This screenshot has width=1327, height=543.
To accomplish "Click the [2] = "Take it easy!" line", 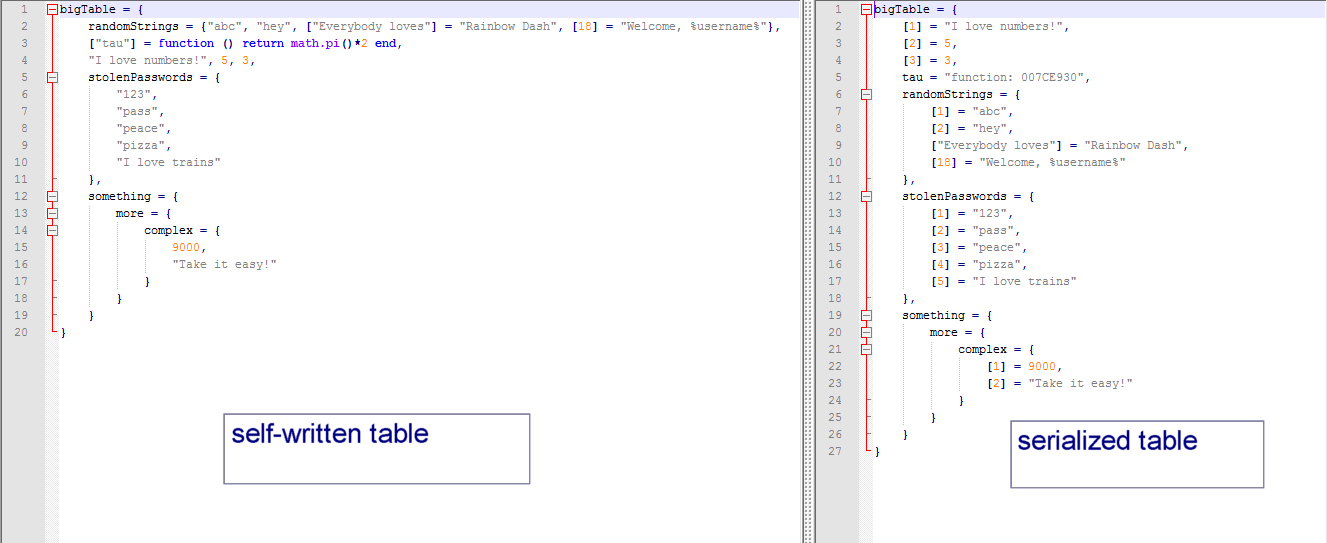I will (1059, 383).
